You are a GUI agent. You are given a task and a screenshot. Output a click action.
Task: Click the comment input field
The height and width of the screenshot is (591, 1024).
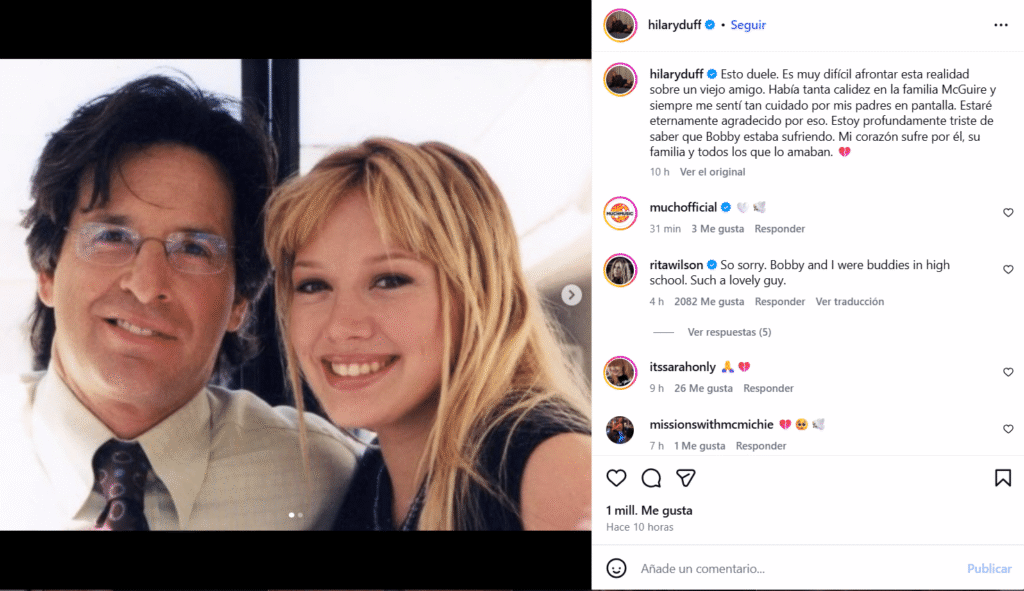pos(790,568)
